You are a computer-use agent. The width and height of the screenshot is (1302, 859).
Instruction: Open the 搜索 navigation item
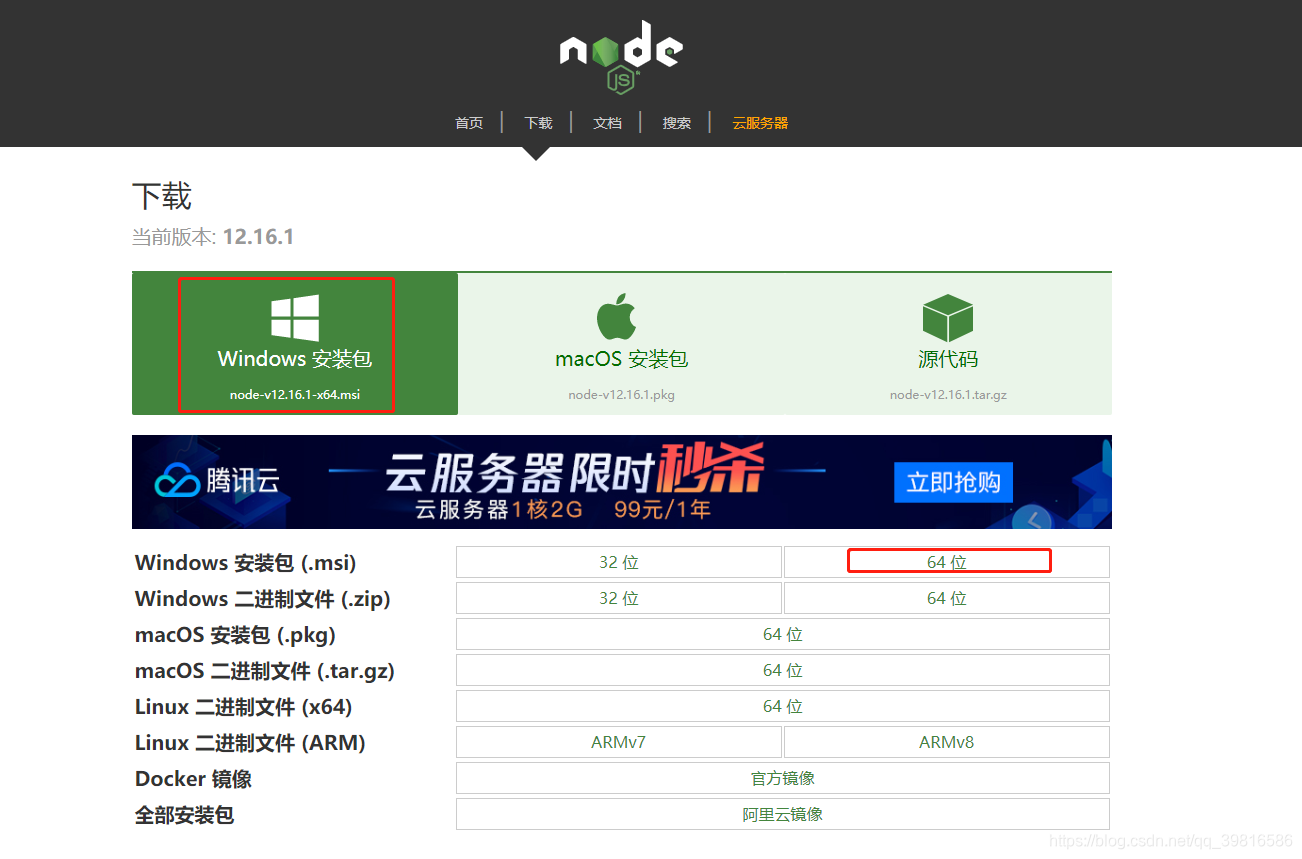pos(676,123)
